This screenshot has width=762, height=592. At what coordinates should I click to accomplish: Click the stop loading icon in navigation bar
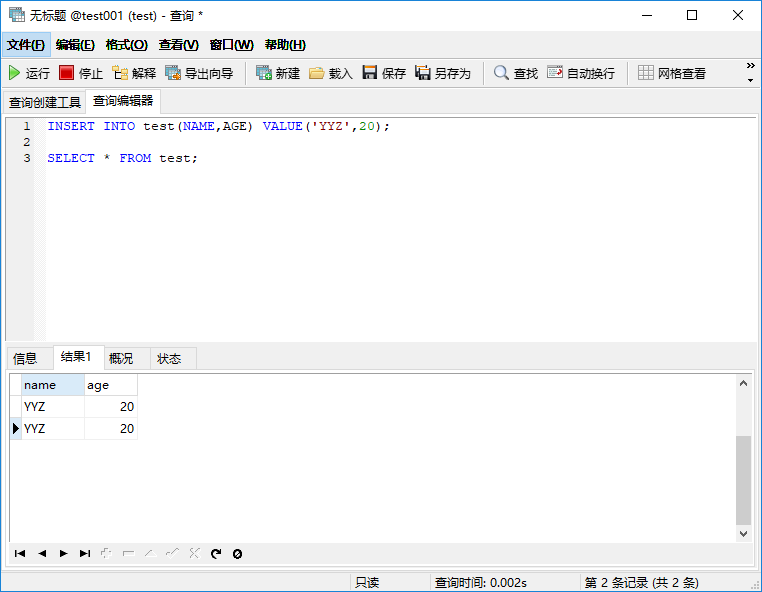[237, 554]
